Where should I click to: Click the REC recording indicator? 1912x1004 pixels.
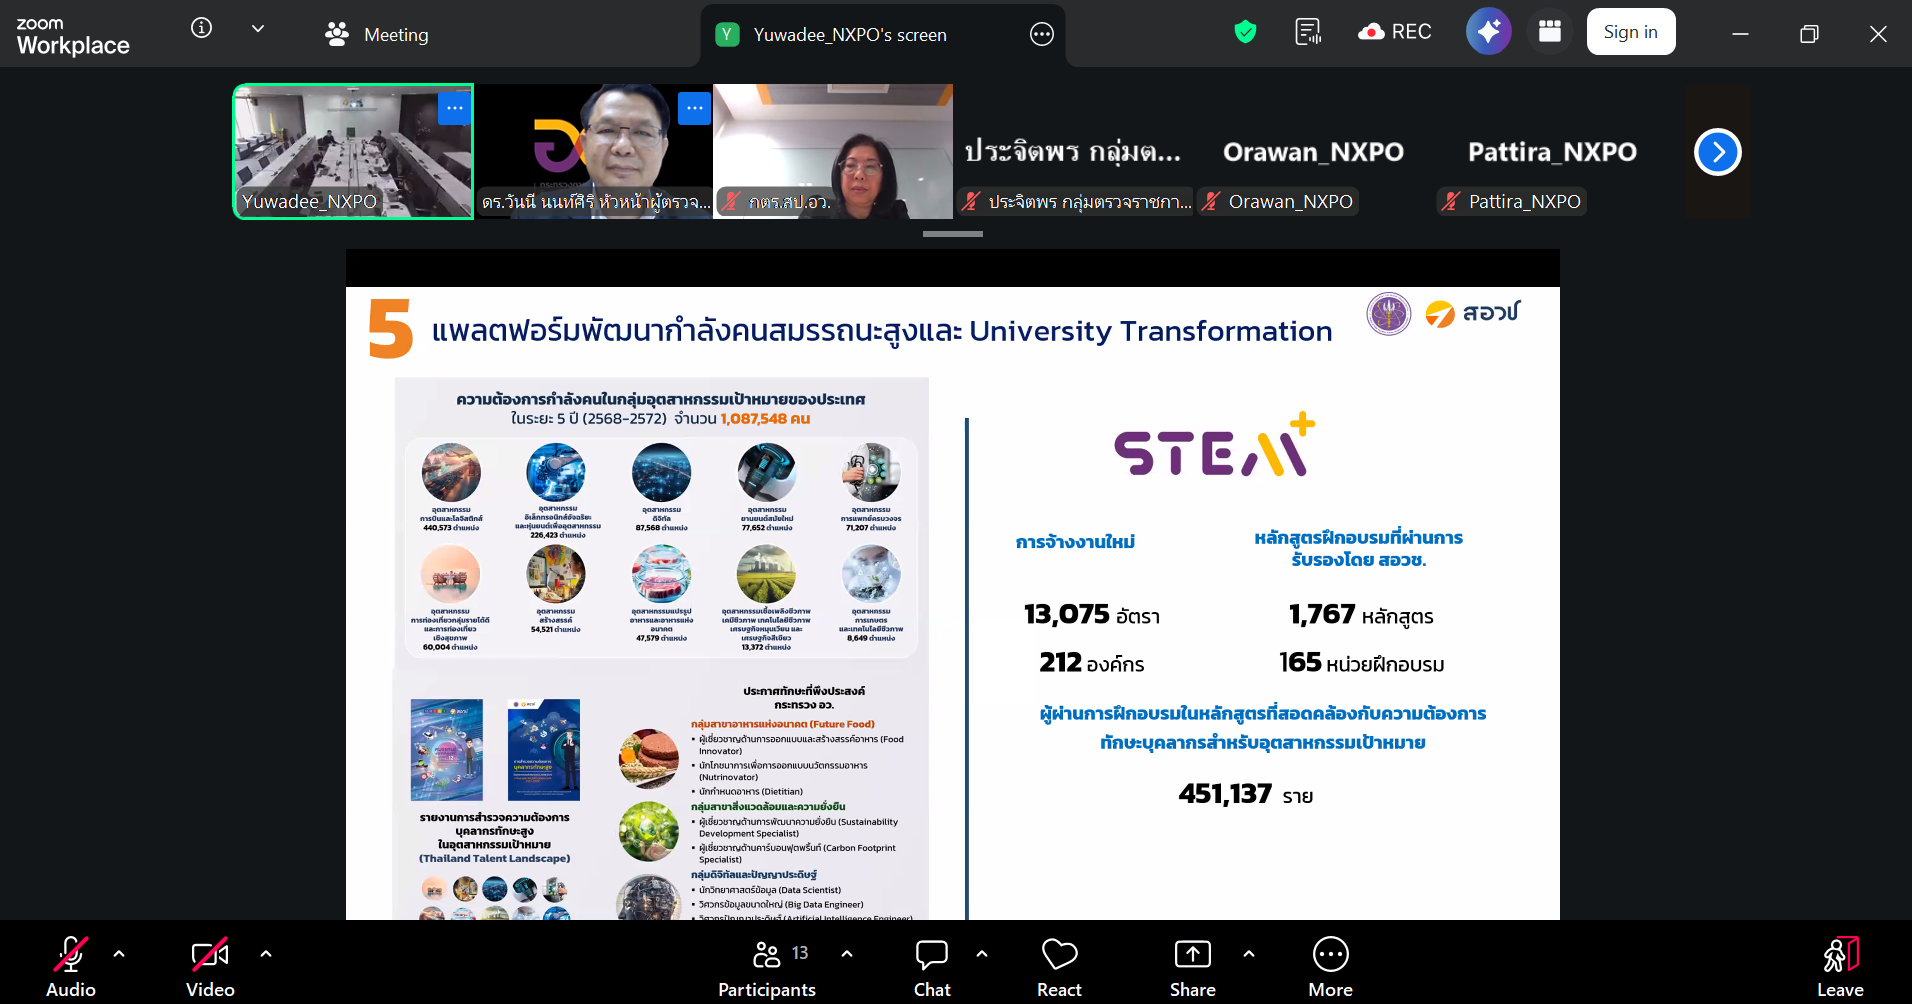(1394, 31)
